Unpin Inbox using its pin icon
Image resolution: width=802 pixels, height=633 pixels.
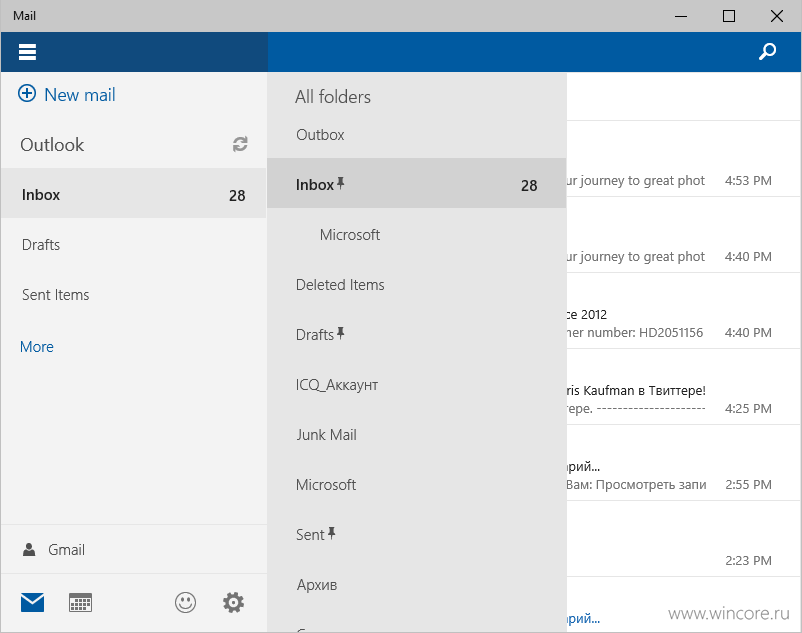coord(341,183)
